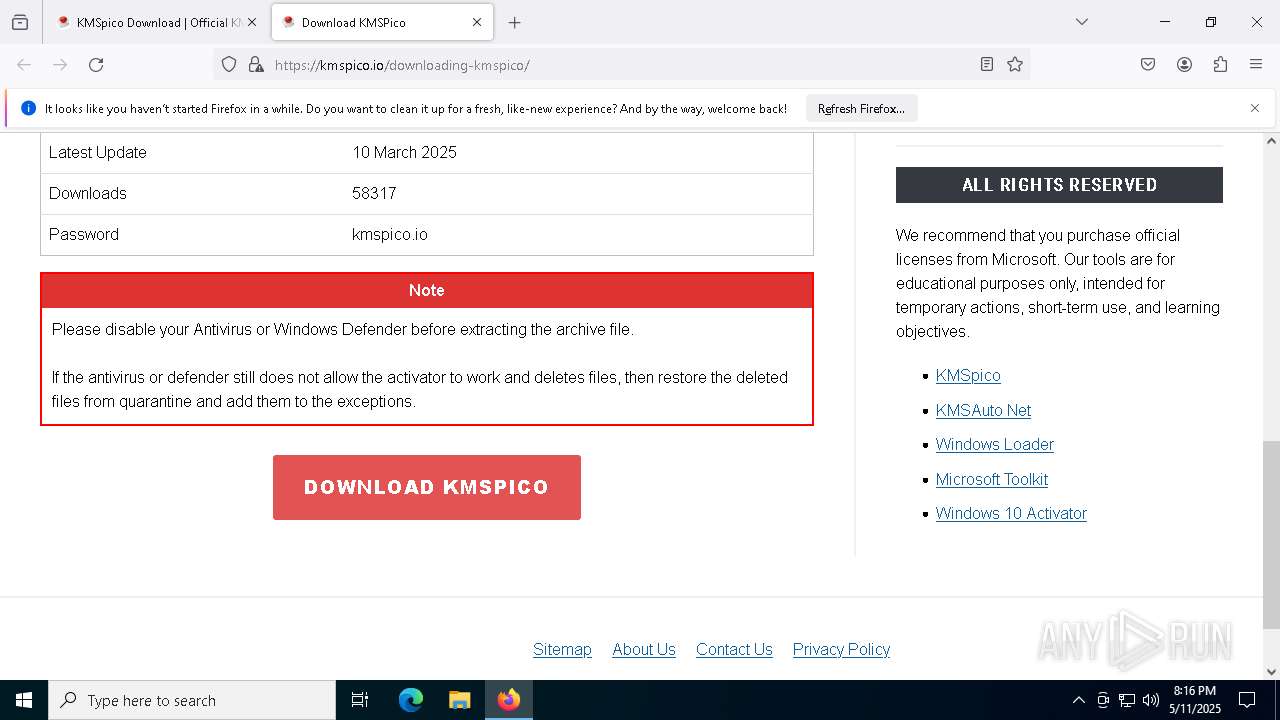Image resolution: width=1280 pixels, height=720 pixels.
Task: Click the page vertical scrollbar thumb
Action: click(1271, 535)
